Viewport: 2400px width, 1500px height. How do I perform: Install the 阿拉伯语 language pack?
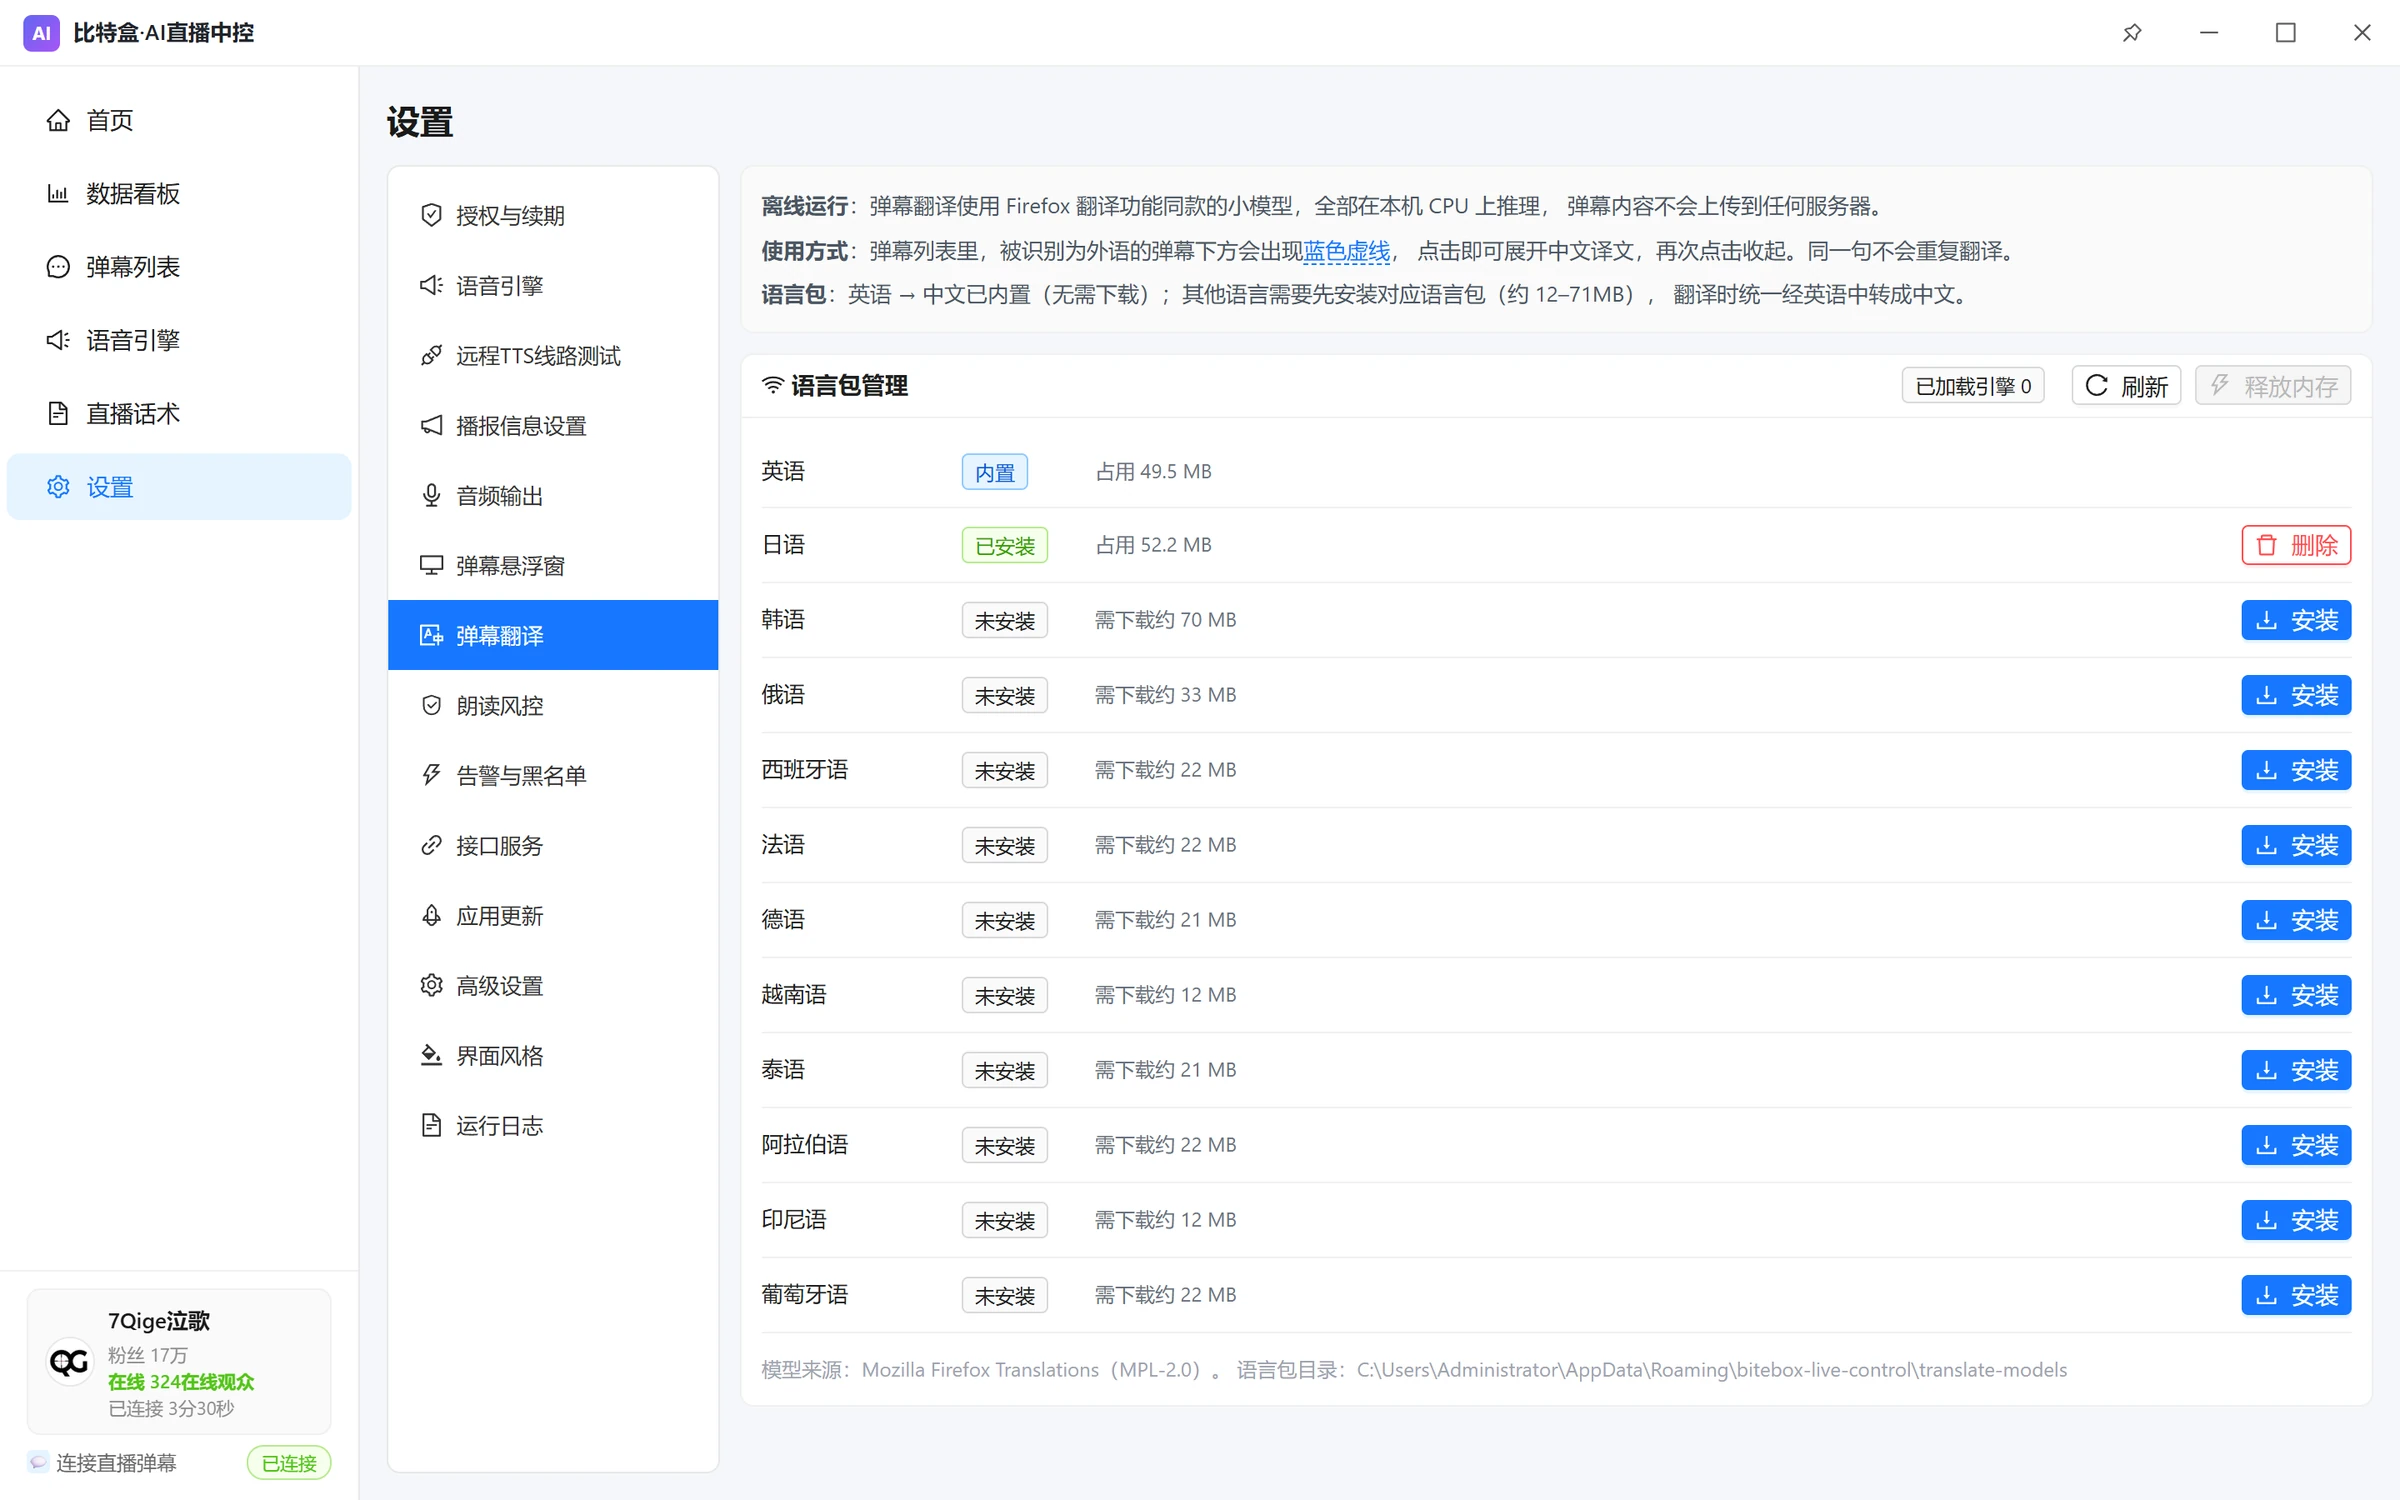click(2296, 1145)
